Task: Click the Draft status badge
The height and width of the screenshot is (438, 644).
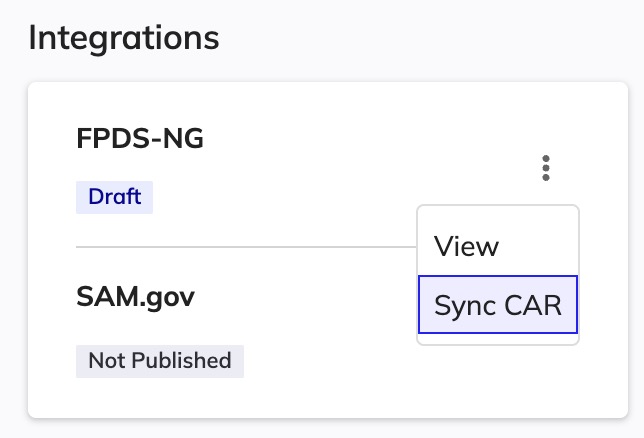Action: [115, 196]
